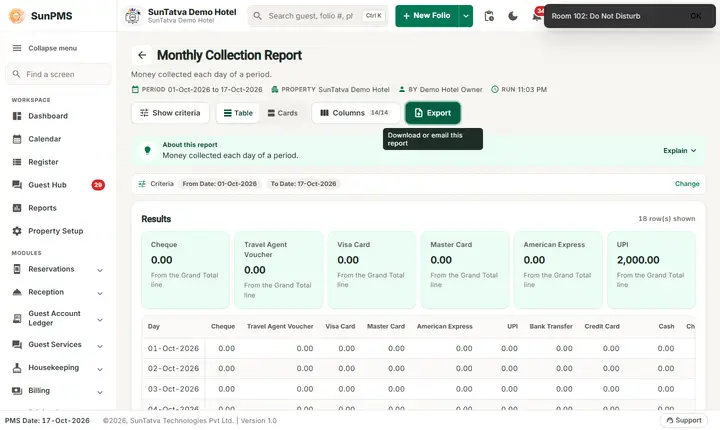Screen dimensions: 720x430
Task: Dismiss Room 102 notification with OK
Action: [x=696, y=16]
